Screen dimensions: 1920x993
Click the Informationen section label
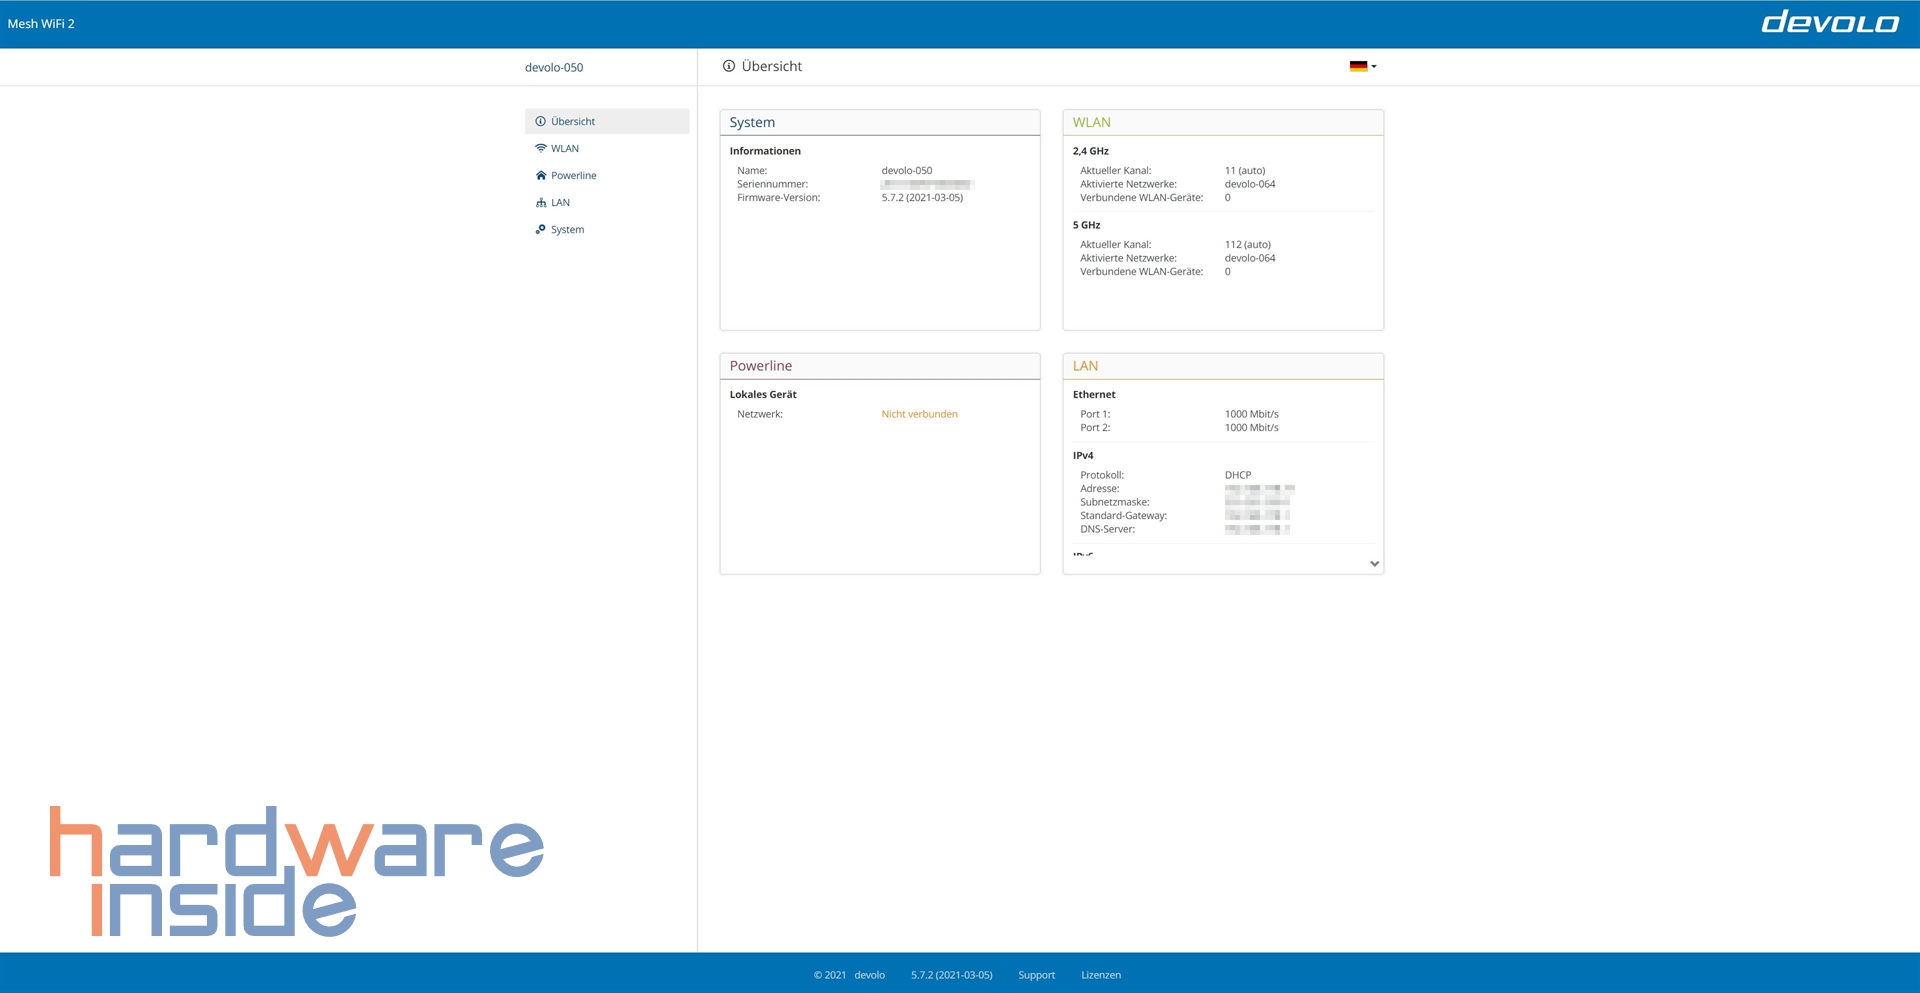click(765, 151)
